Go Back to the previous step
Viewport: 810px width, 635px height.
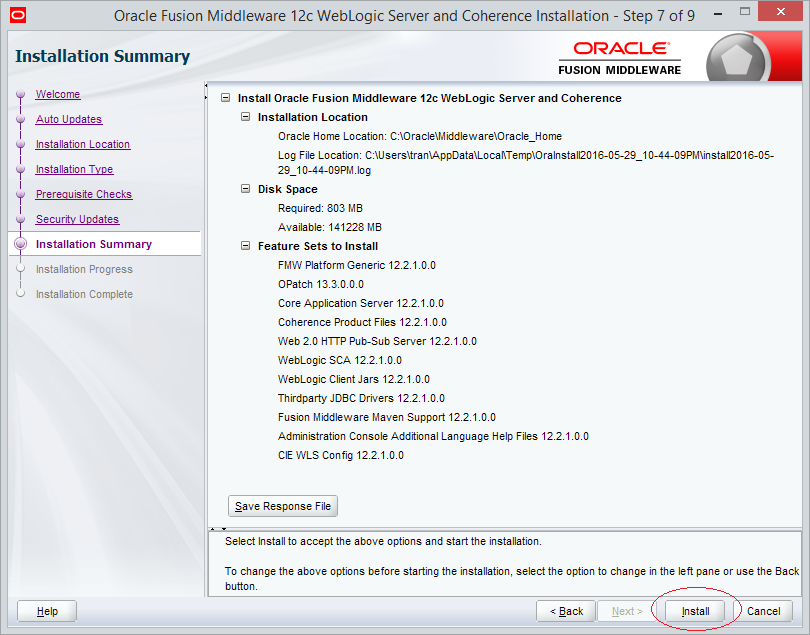tap(566, 611)
